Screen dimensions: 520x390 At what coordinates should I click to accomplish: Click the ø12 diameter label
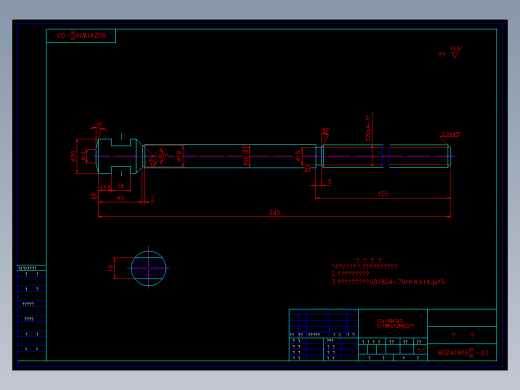(x=83, y=156)
